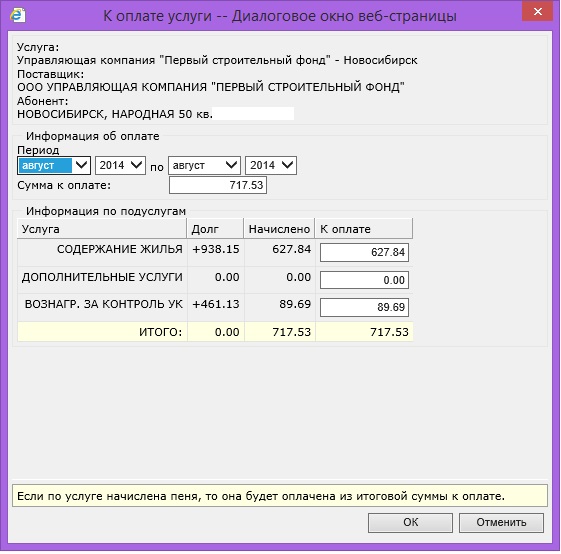Select the К оплате column header
Image resolution: width=561 pixels, height=554 pixels.
point(364,229)
